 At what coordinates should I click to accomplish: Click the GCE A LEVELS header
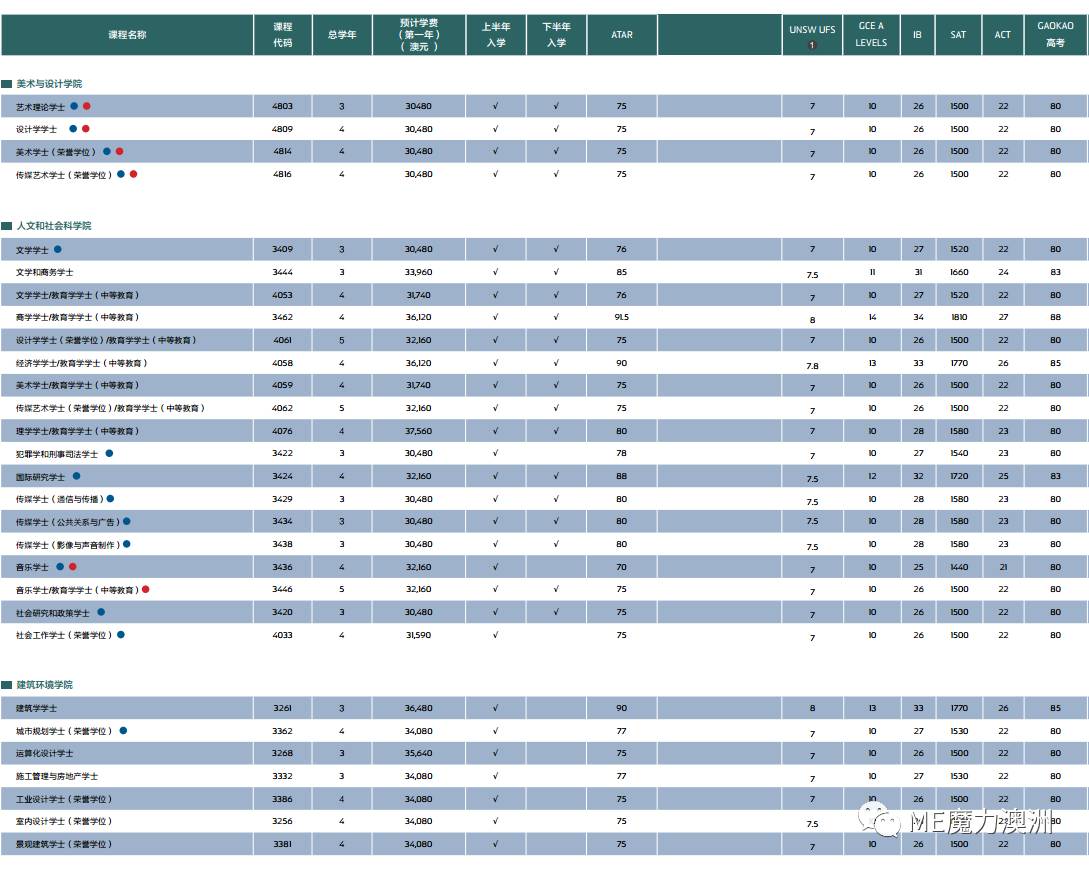tap(871, 35)
